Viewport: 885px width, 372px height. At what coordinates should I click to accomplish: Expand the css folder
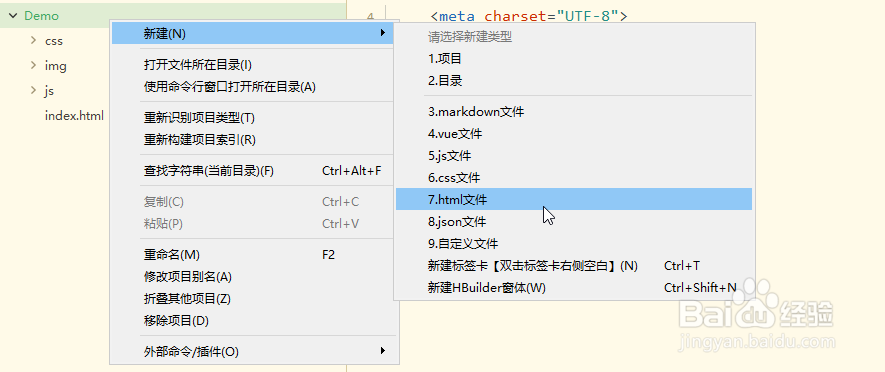(x=34, y=41)
